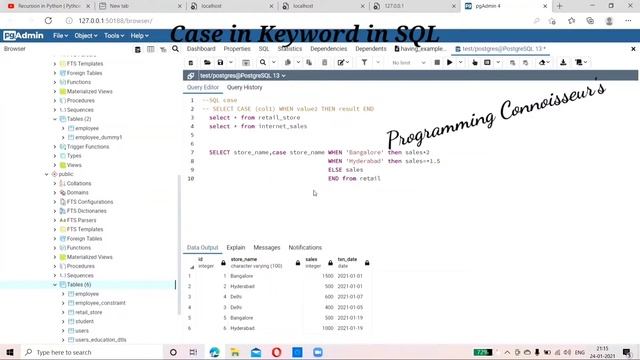Switch to the Messages tab
This screenshot has height=360, width=640.
pos(267,247)
